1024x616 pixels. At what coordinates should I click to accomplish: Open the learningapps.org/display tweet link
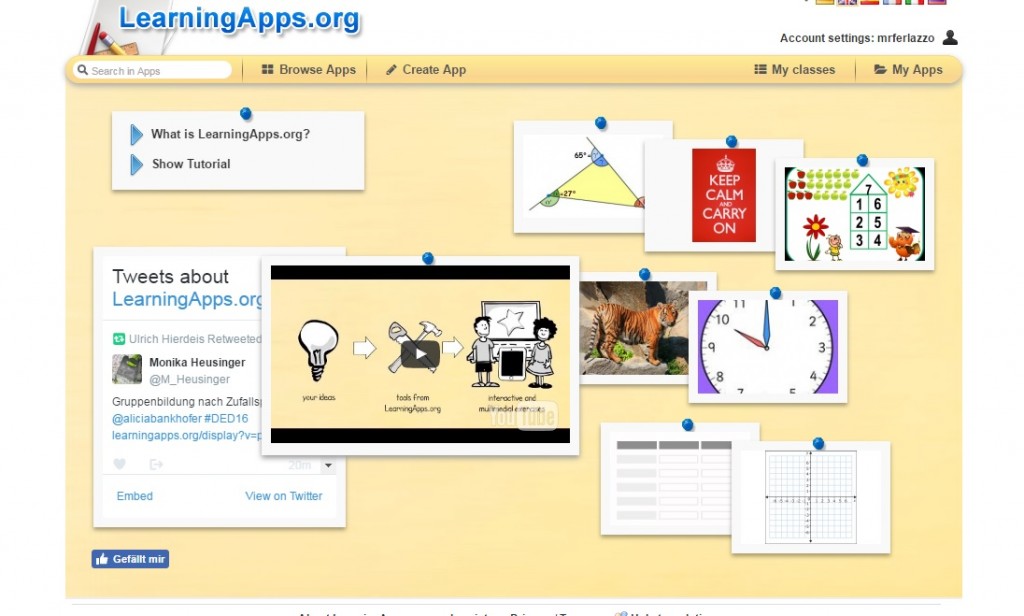tap(187, 435)
